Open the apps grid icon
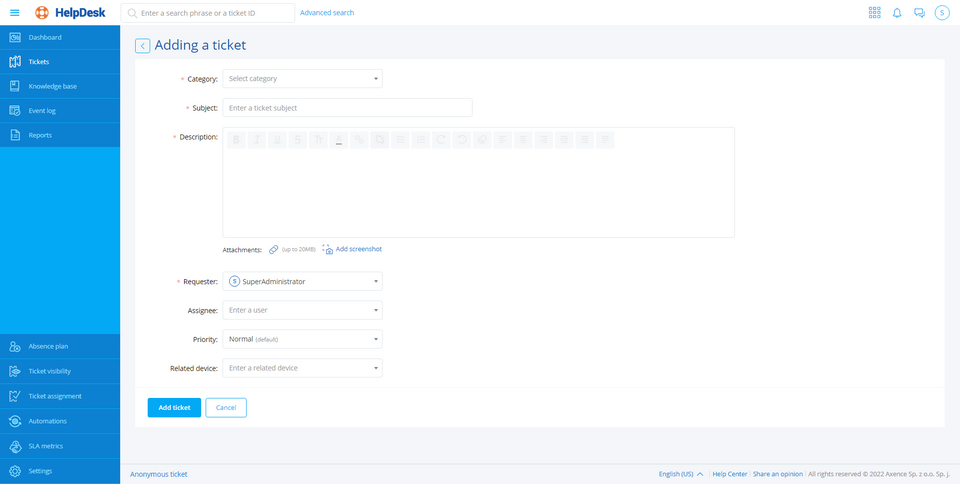 pos(874,13)
